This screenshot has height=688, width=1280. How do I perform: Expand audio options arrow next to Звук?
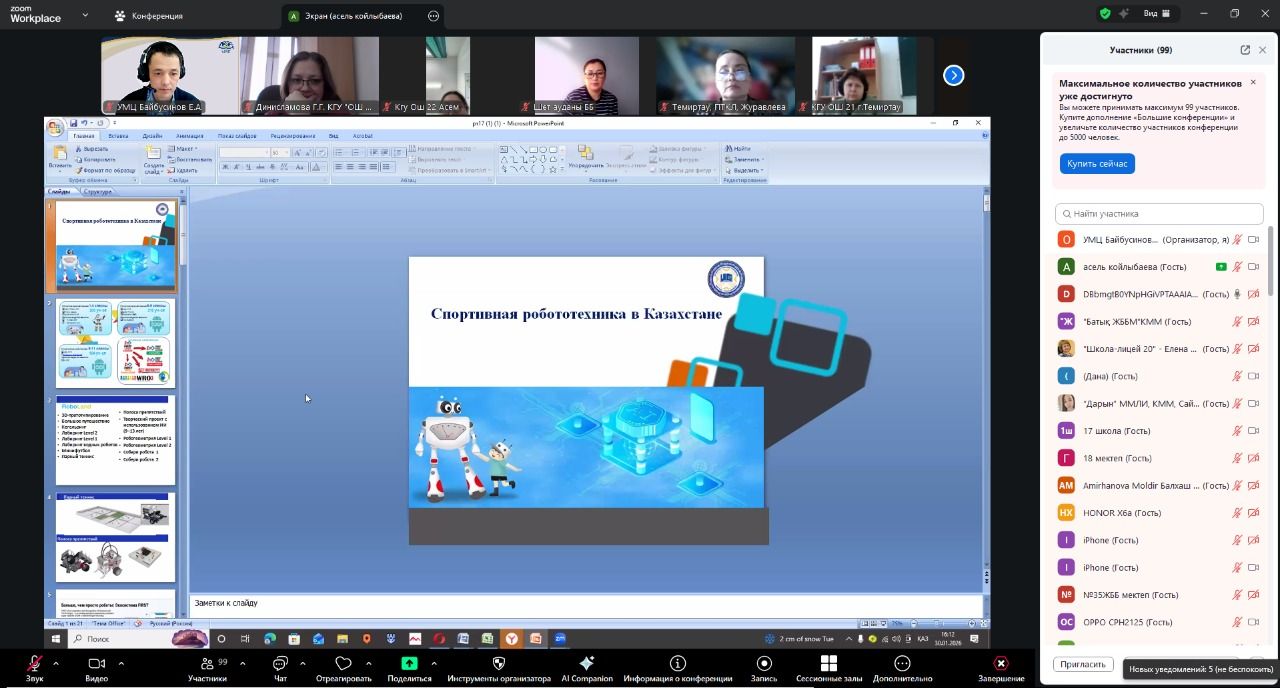pyautogui.click(x=56, y=663)
